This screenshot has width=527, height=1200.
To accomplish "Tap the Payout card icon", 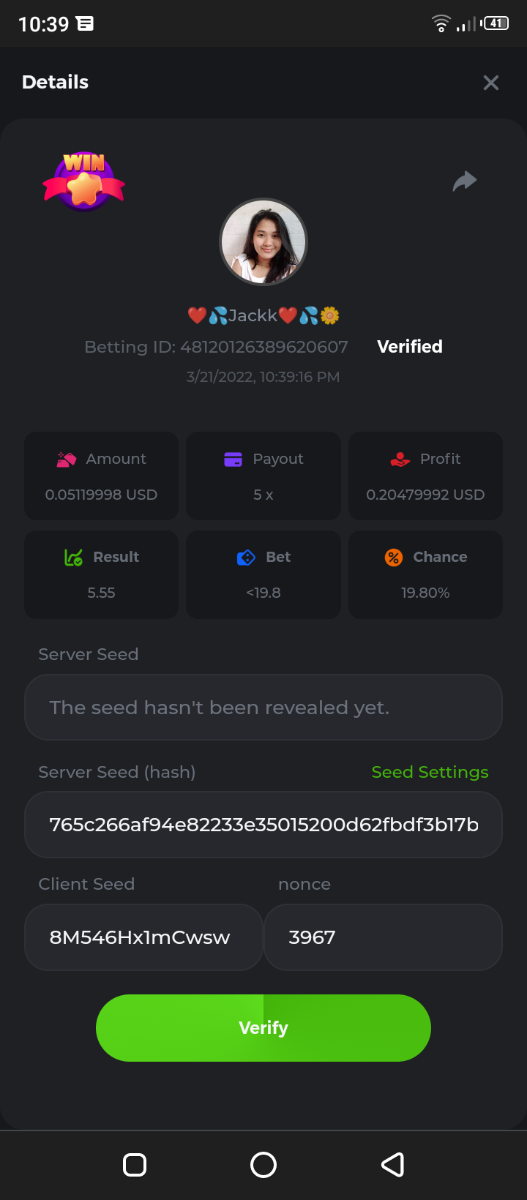I will coord(233,459).
